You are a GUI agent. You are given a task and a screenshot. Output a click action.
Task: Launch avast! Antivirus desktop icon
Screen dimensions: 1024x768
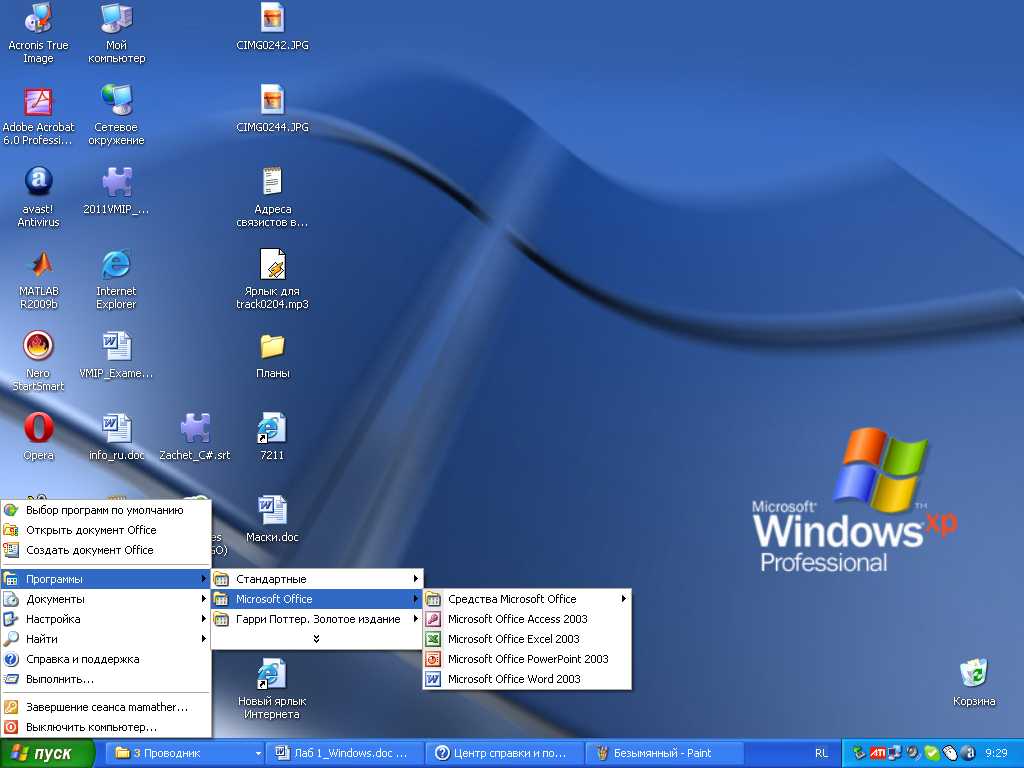[x=38, y=197]
